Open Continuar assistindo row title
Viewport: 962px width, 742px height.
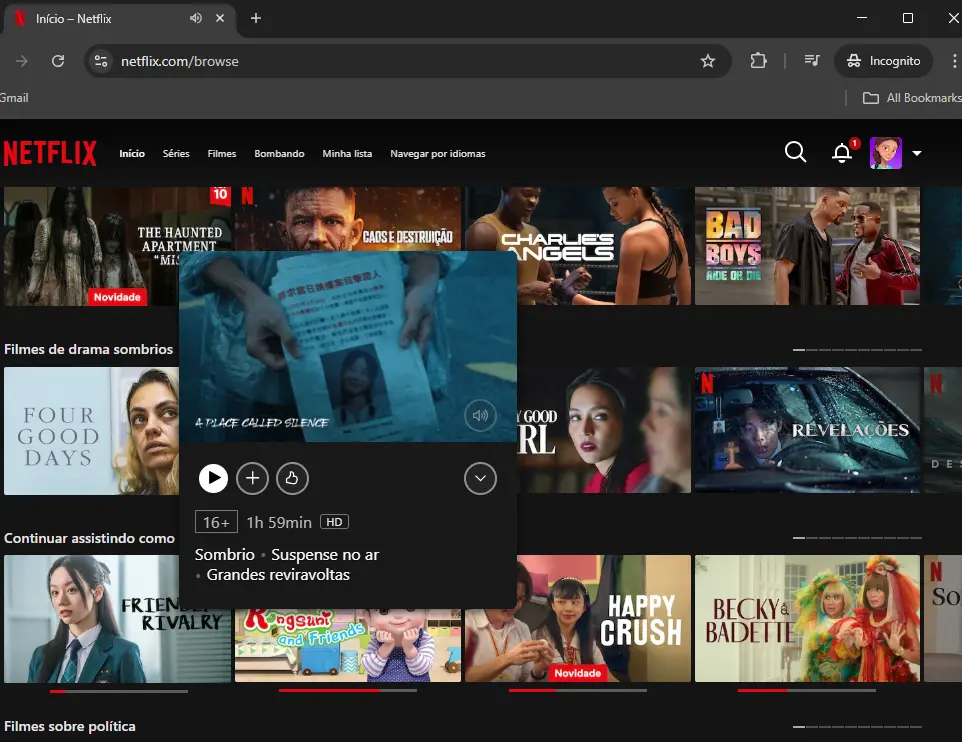coord(90,538)
